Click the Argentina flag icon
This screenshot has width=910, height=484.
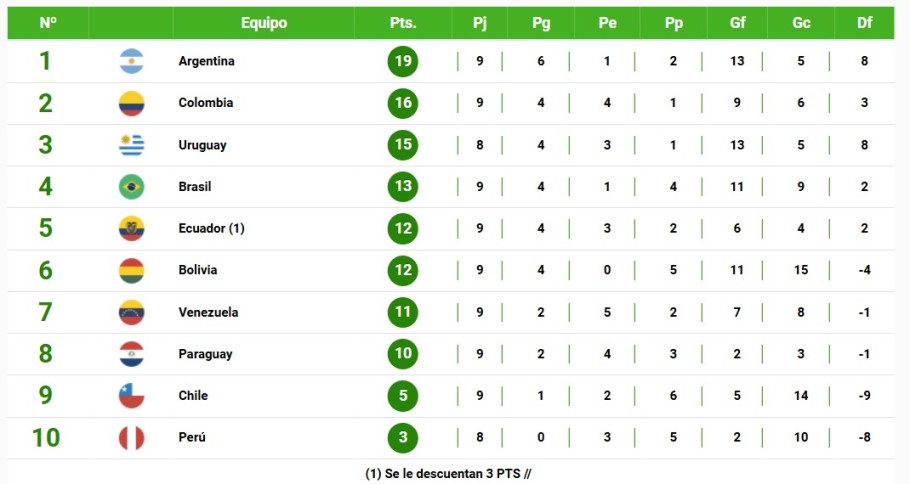pos(132,61)
